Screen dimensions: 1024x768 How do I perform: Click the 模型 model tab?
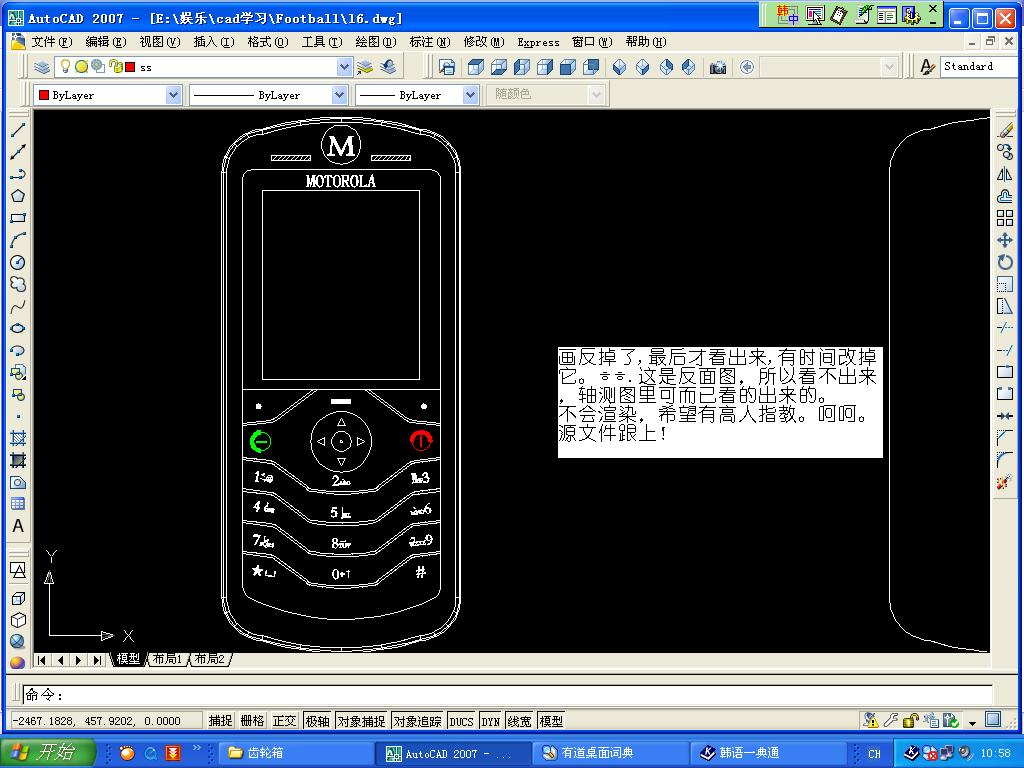(x=128, y=660)
